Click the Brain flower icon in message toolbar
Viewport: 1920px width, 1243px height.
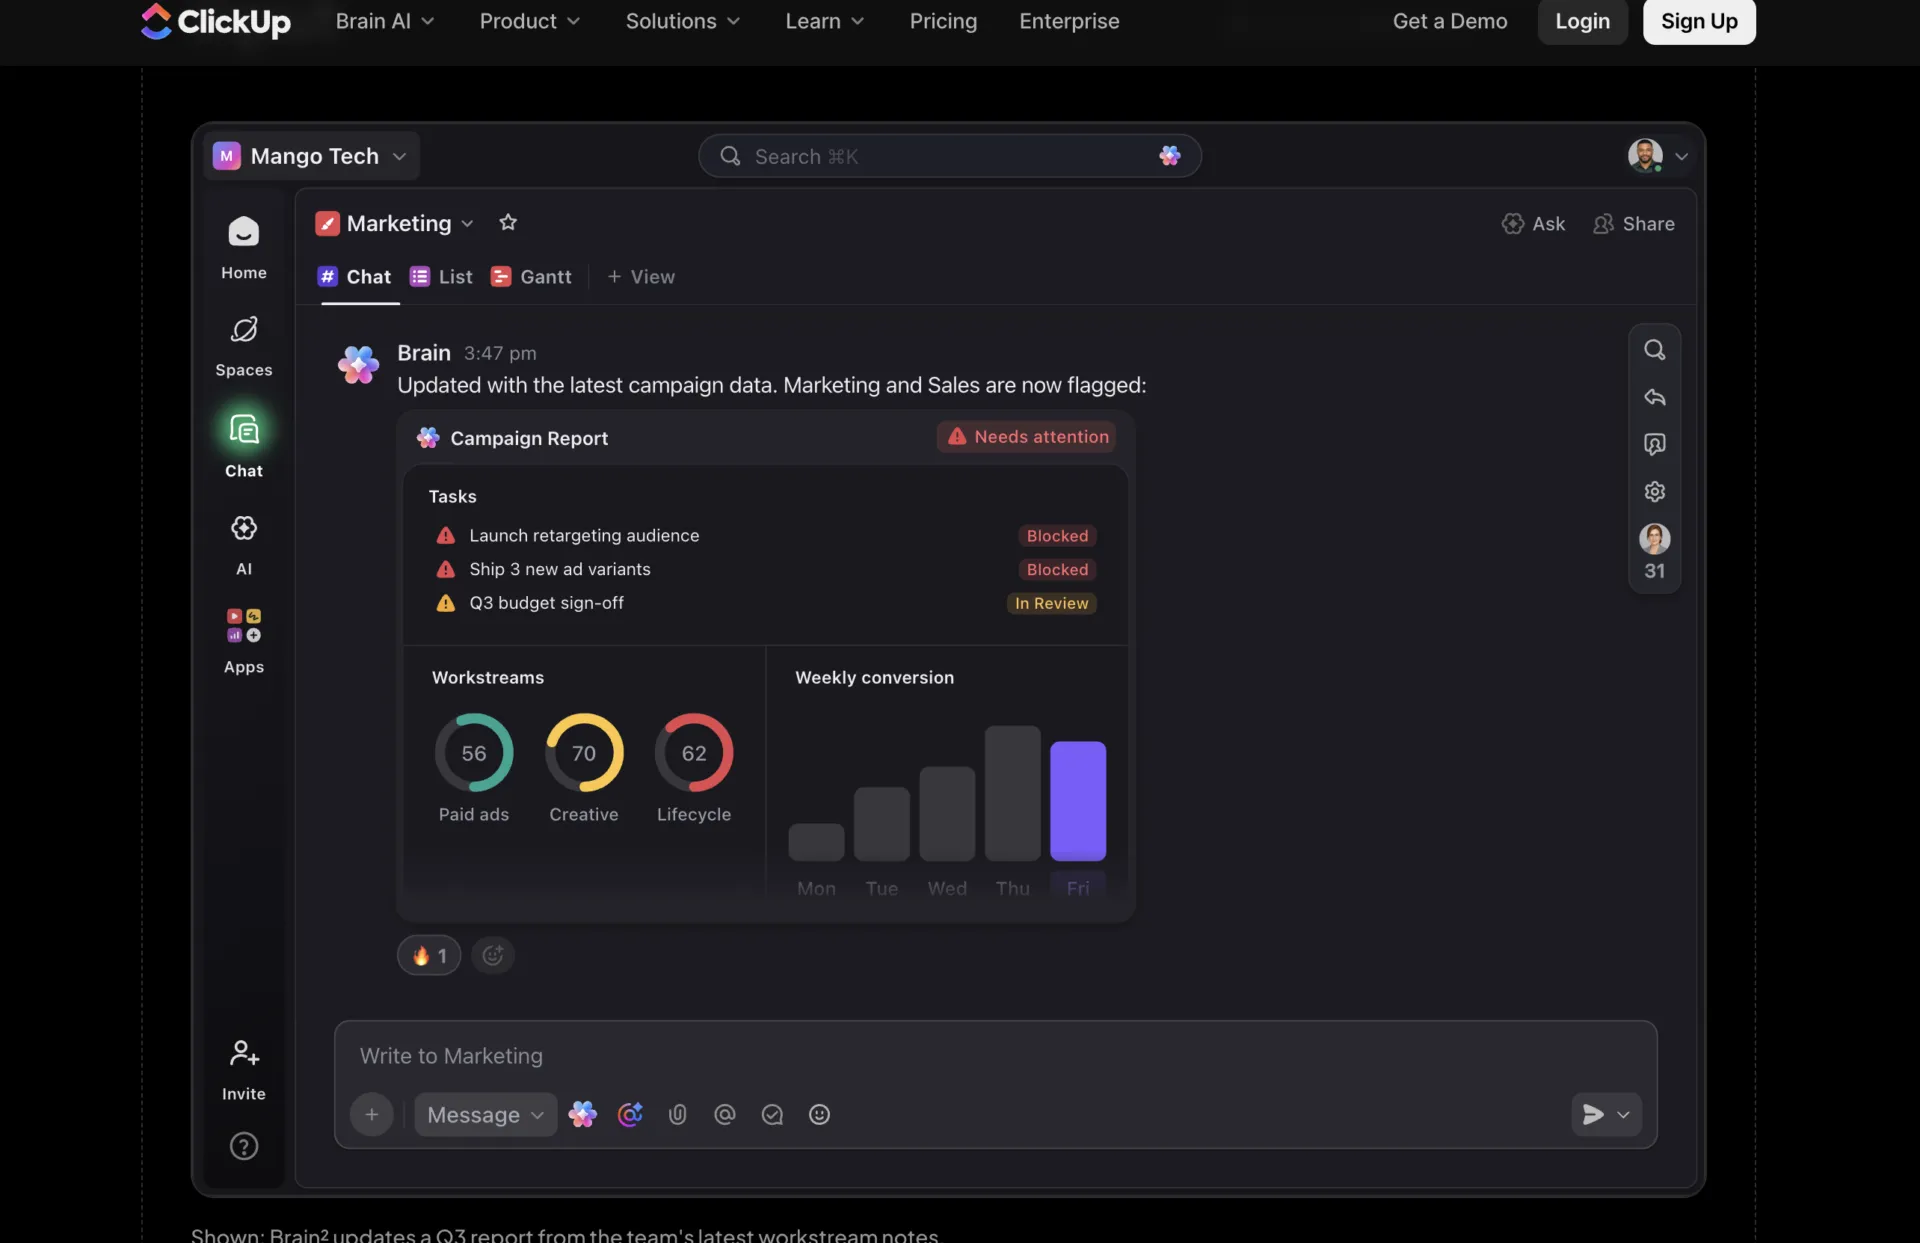pyautogui.click(x=583, y=1114)
